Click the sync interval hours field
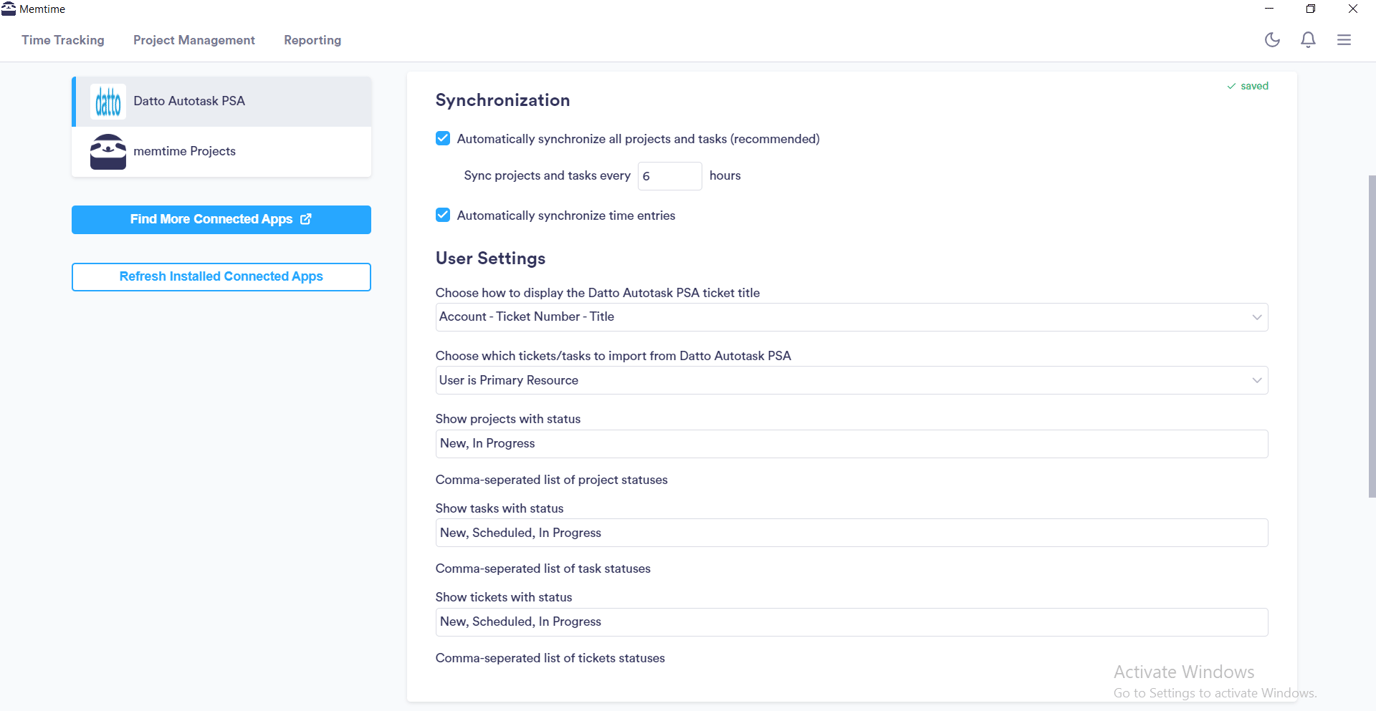1376x711 pixels. (669, 175)
